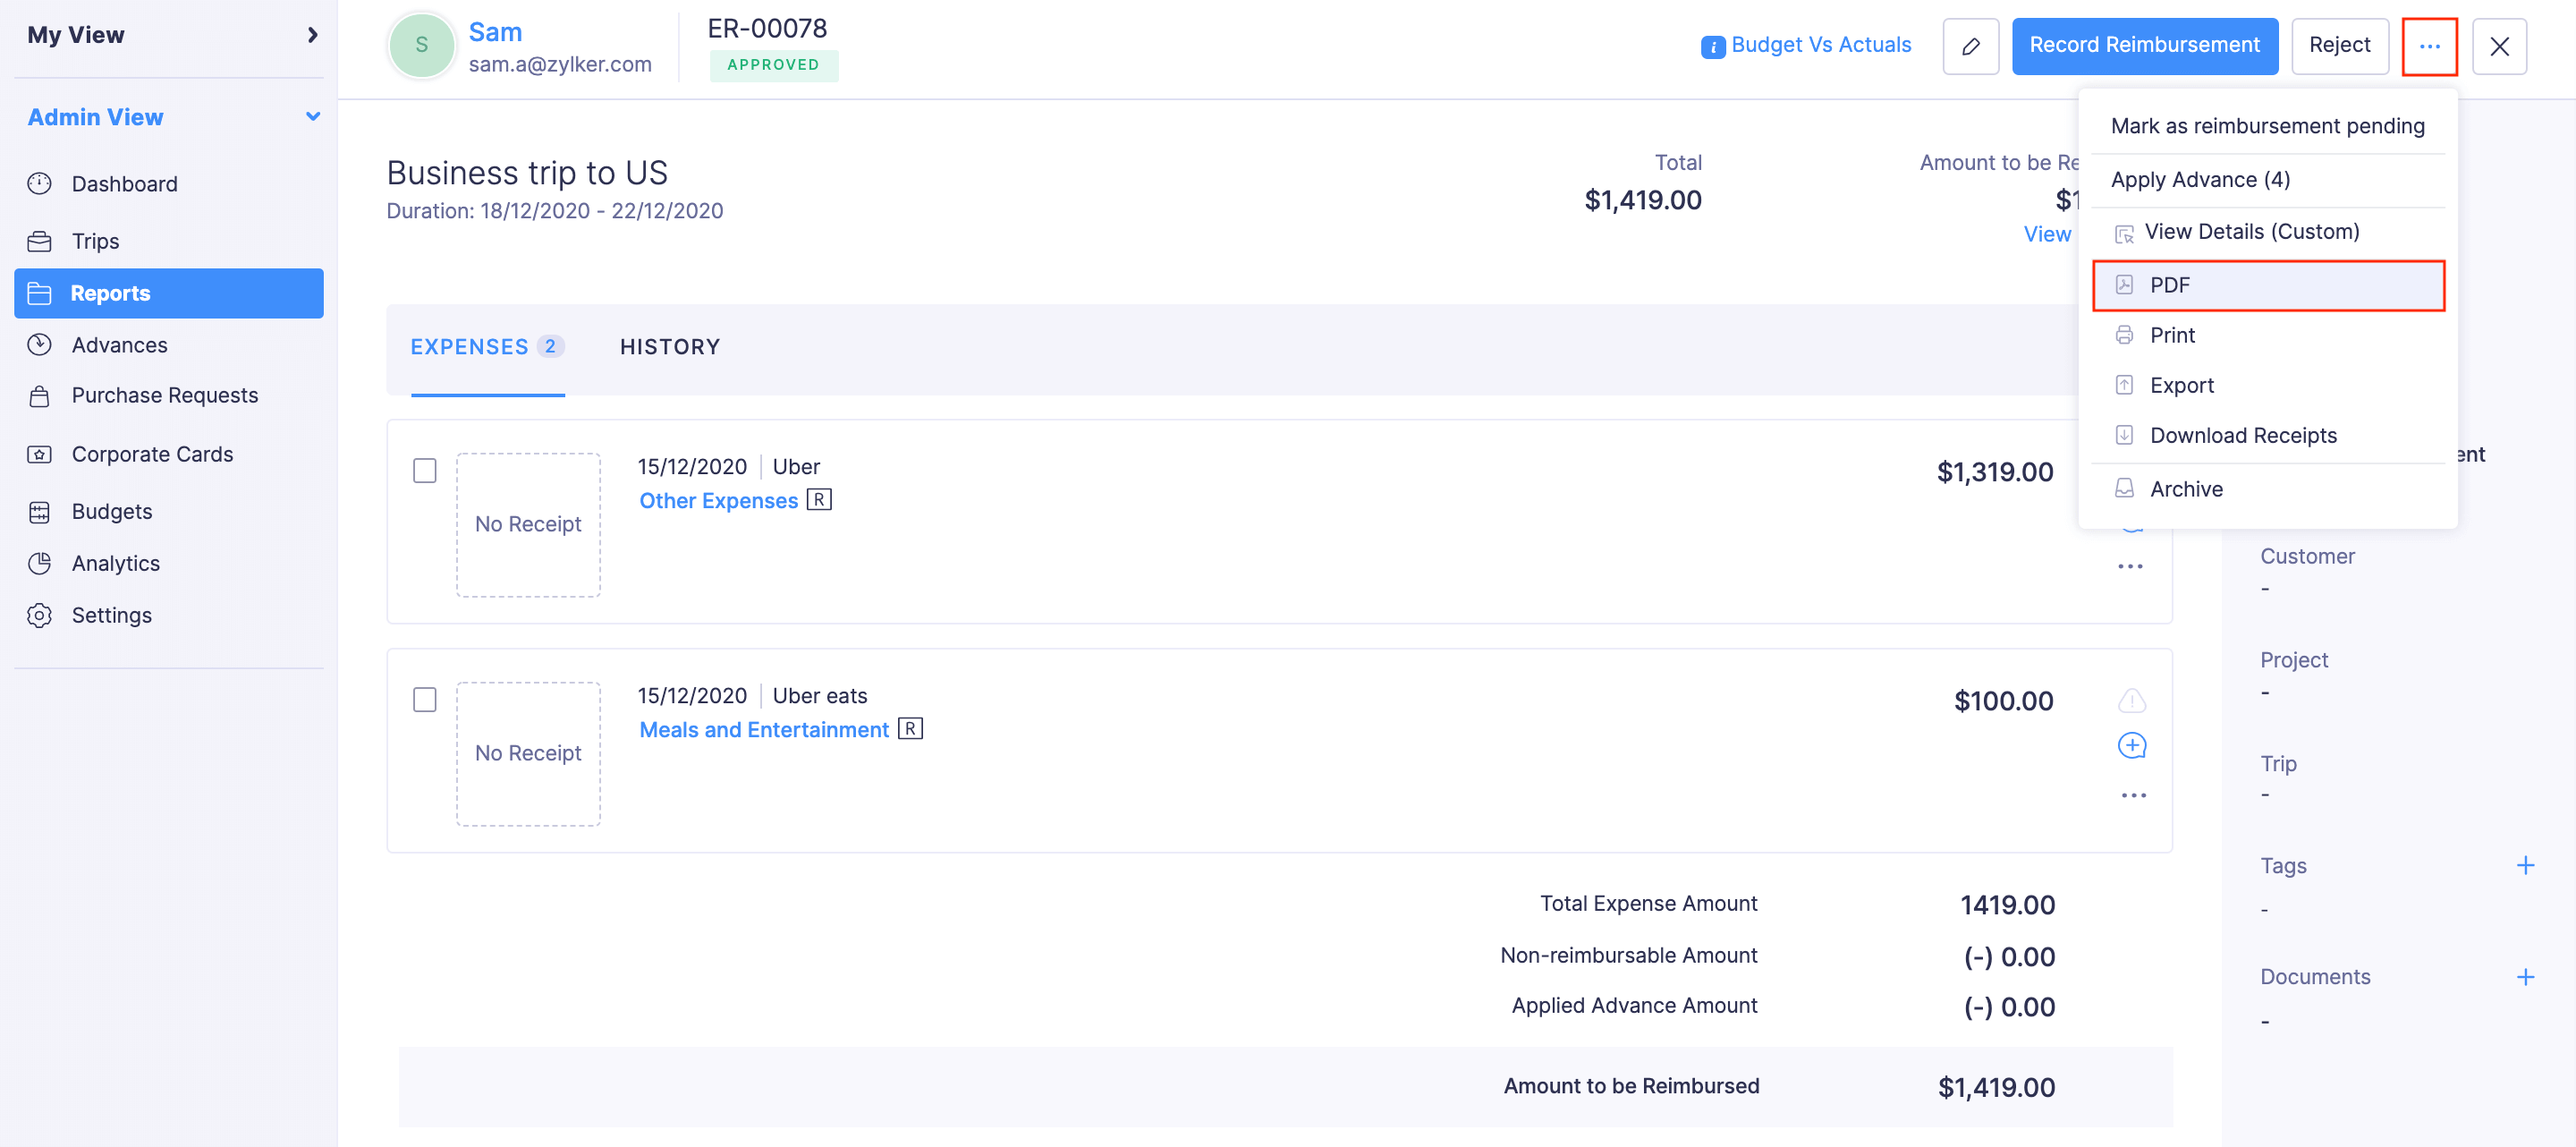The image size is (2576, 1147).
Task: Click Sam's avatar thumbnail
Action: tap(421, 44)
